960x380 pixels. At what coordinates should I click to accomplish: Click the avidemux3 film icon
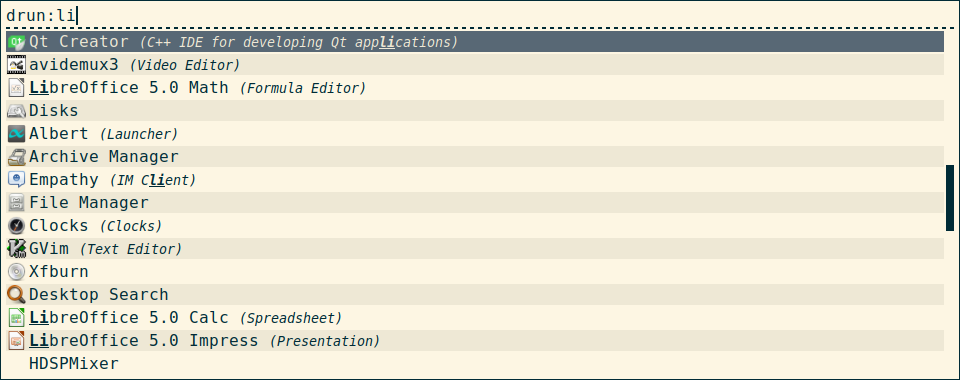(16, 65)
